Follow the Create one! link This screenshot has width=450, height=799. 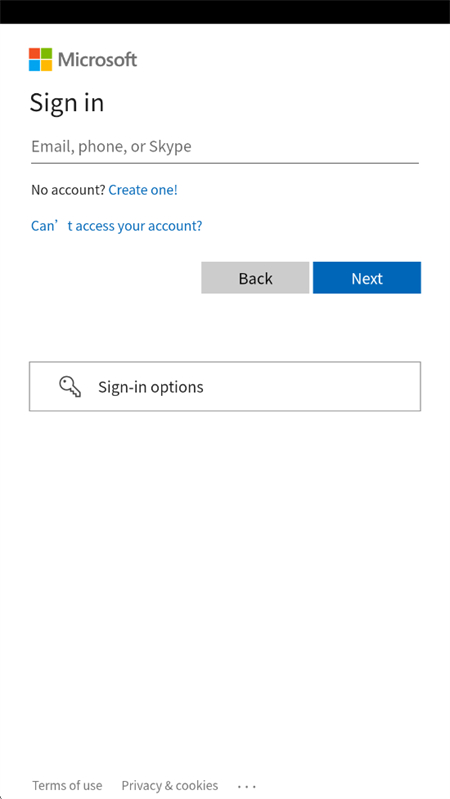(143, 190)
